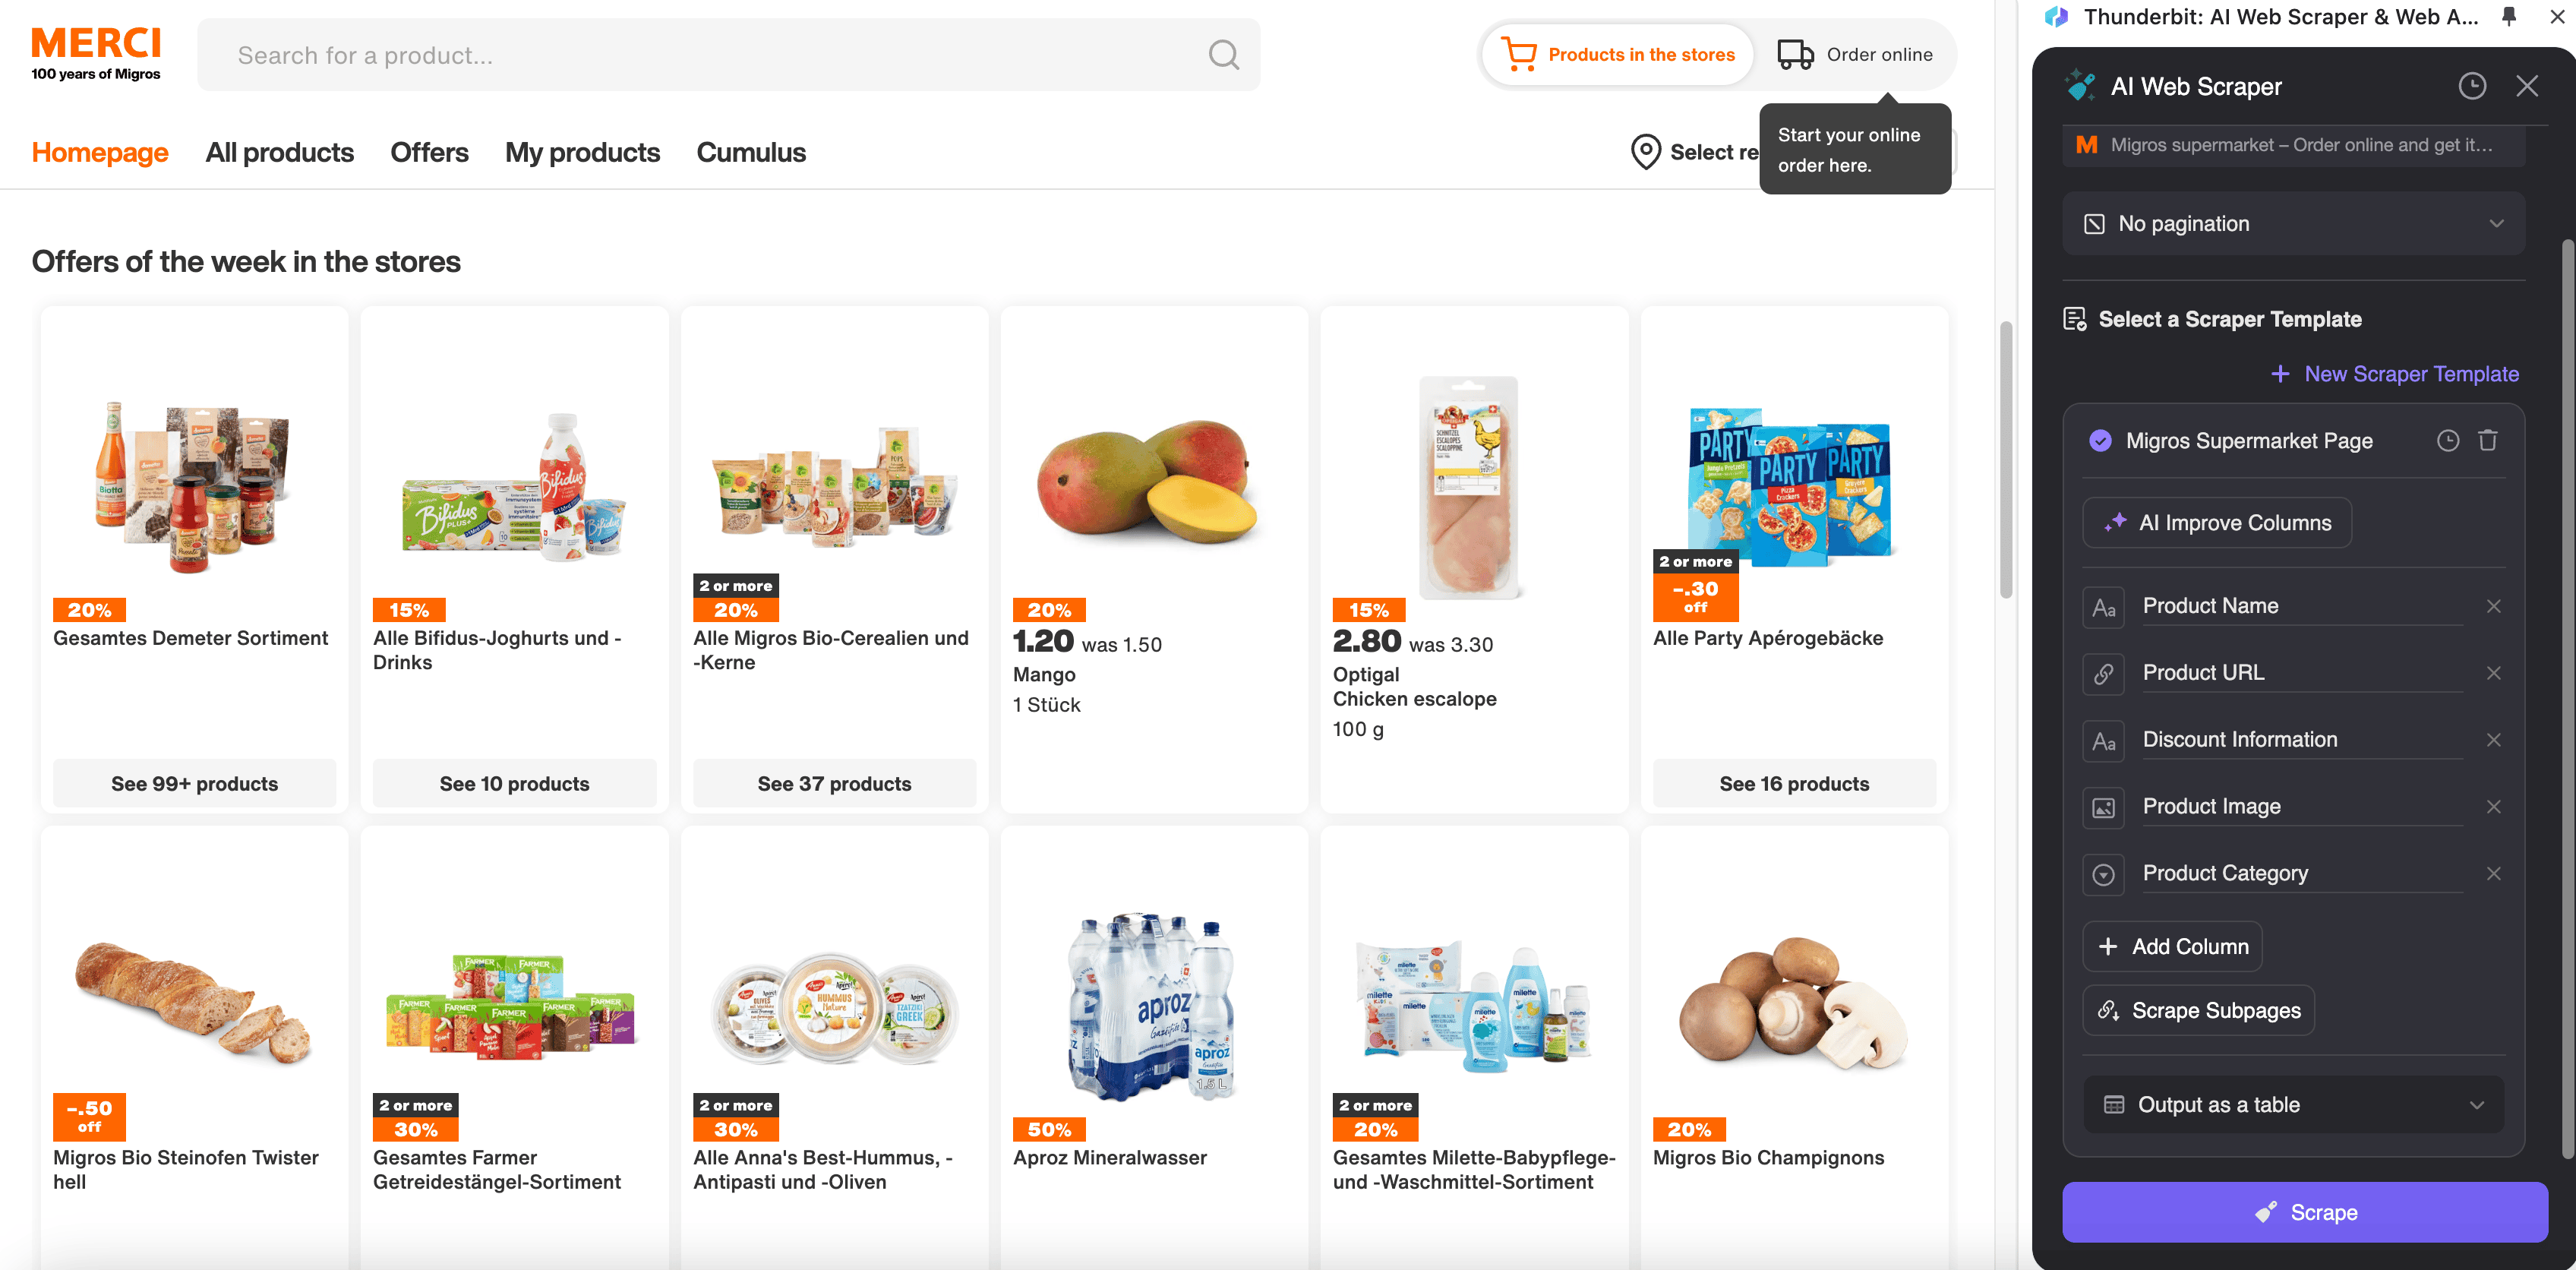The image size is (2576, 1270).
Task: Expand the No pagination dropdown
Action: 2294,224
